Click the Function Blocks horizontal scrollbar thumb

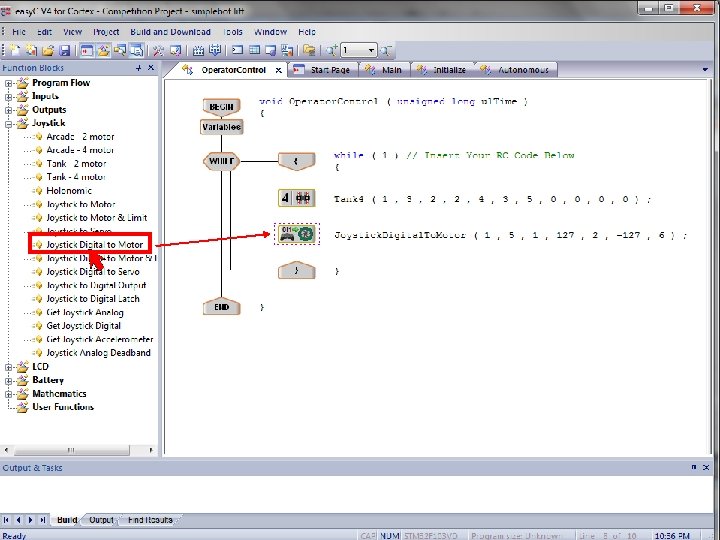72,450
